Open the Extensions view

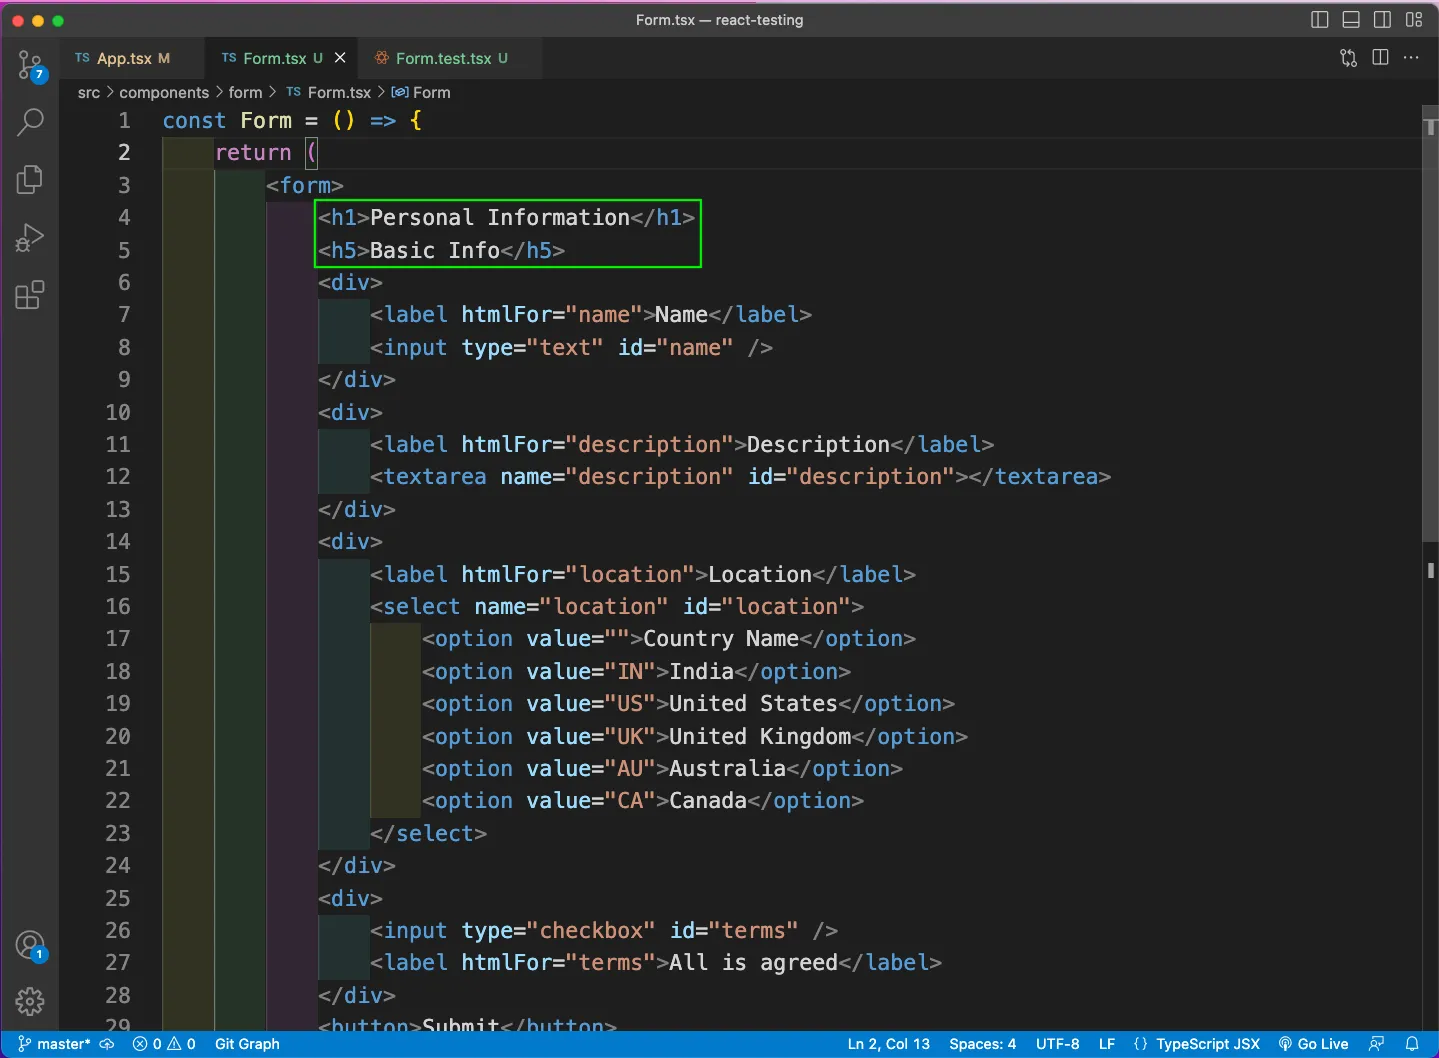point(30,295)
